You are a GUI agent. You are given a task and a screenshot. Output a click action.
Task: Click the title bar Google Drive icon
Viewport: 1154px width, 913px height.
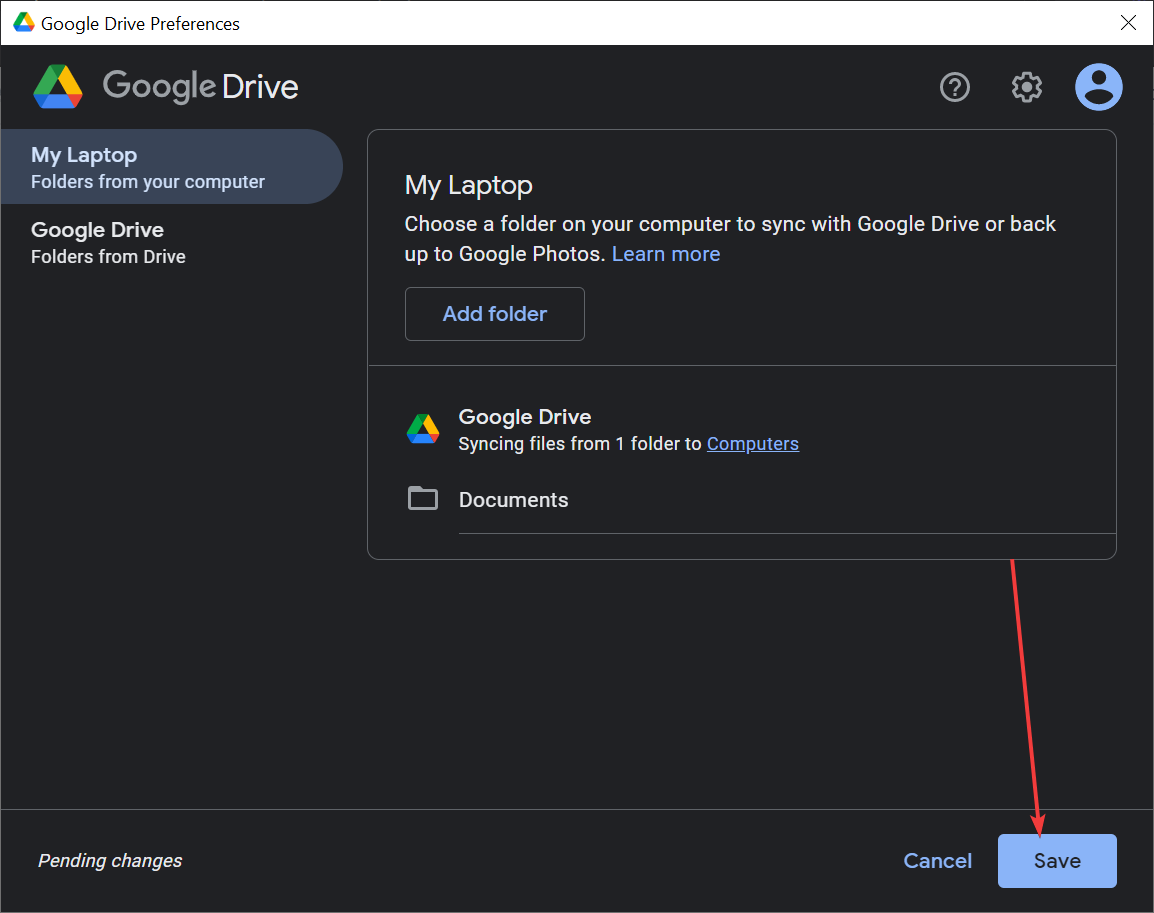24,23
